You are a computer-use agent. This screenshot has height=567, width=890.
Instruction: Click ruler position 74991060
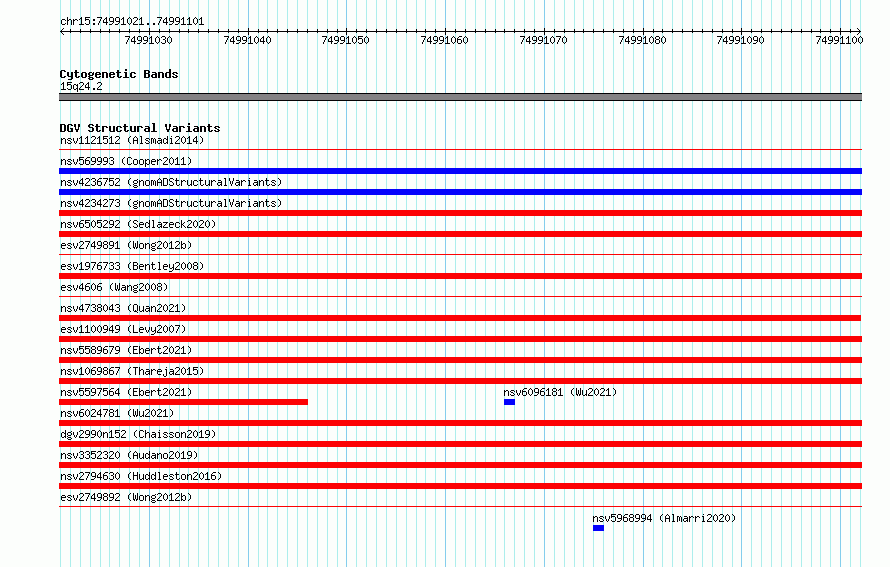point(444,40)
